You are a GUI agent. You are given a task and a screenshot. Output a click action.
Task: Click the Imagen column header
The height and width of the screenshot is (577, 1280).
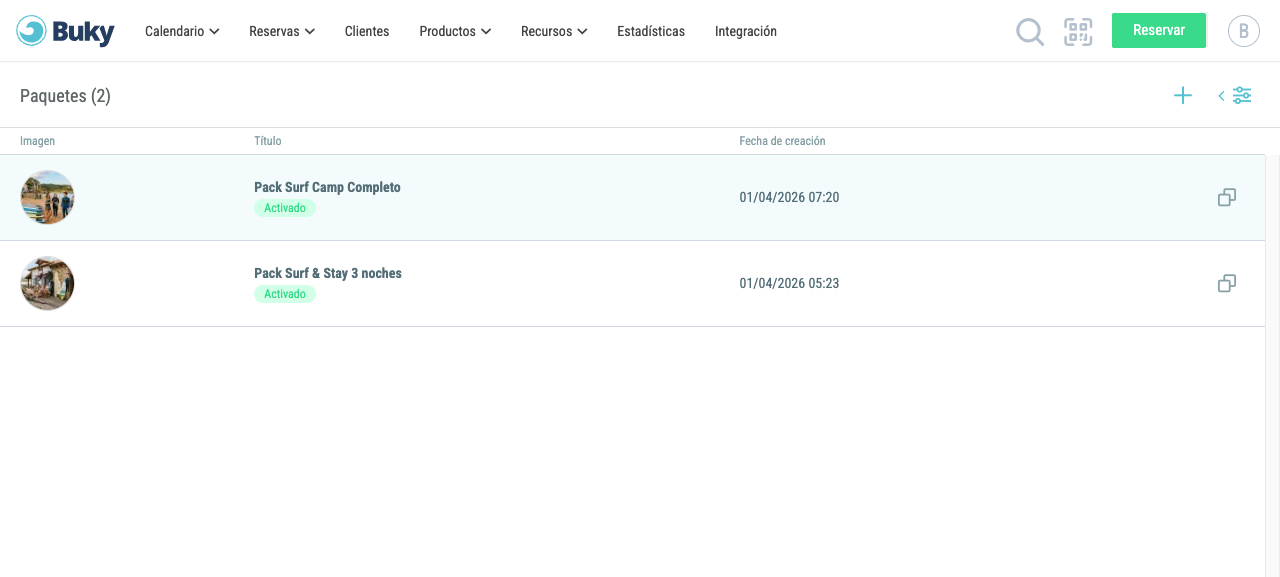coord(37,141)
